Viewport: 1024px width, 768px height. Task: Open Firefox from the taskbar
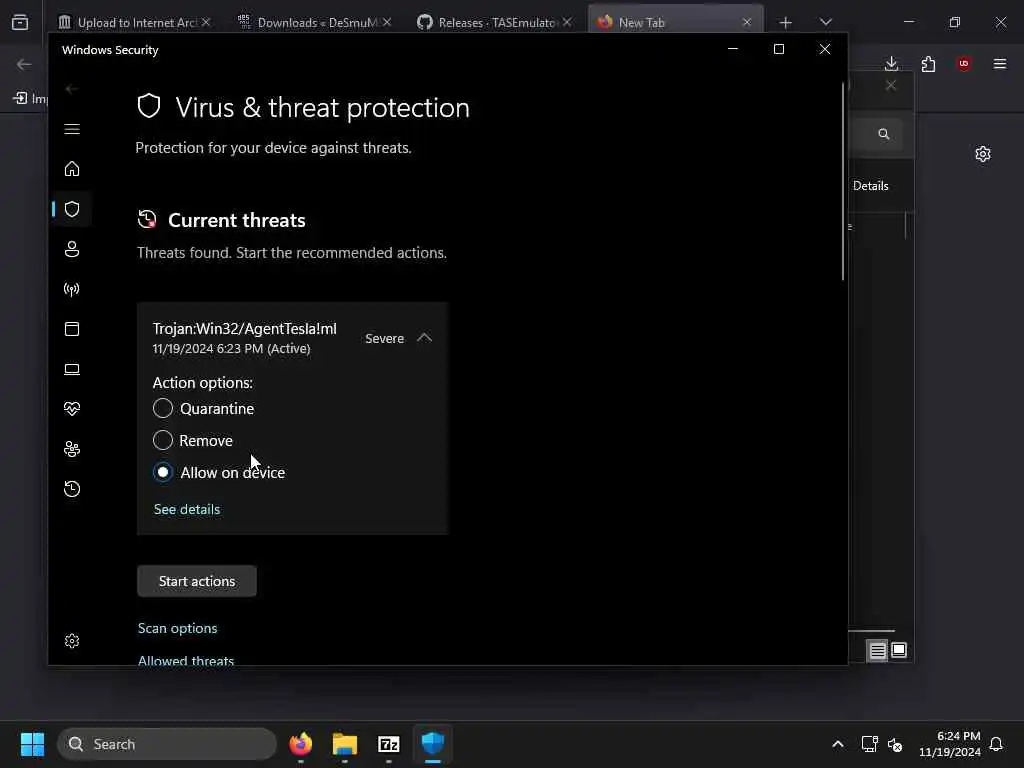click(300, 744)
